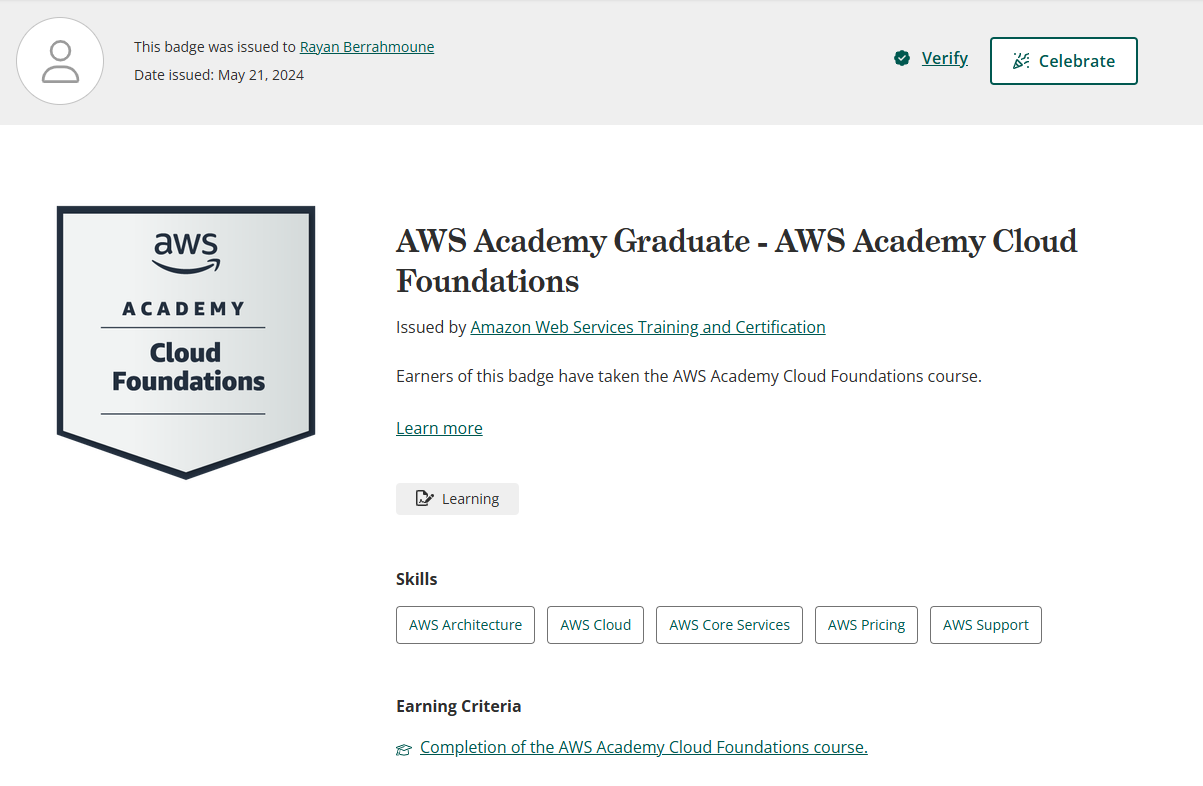Click the Date issued: May 21, 2024 text
Image resolution: width=1203 pixels, height=786 pixels.
[x=219, y=75]
